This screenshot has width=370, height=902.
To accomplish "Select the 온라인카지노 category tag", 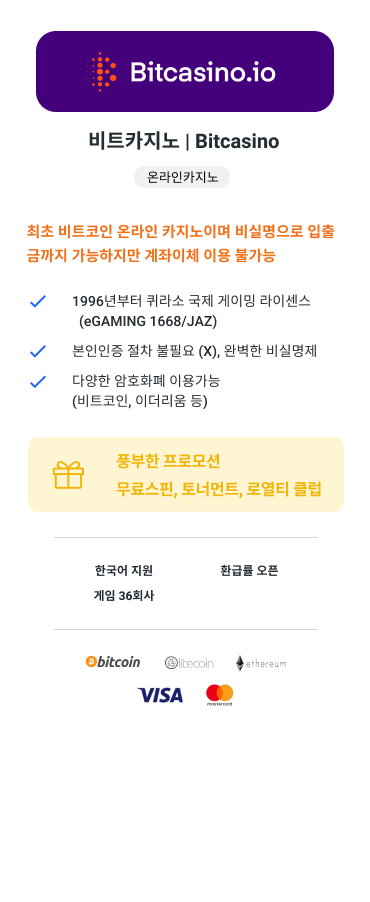I will 182,177.
